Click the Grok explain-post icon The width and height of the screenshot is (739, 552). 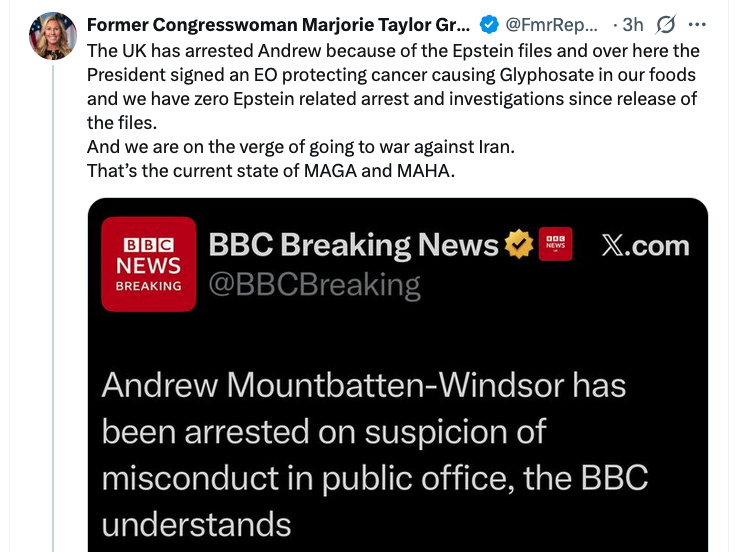(665, 25)
